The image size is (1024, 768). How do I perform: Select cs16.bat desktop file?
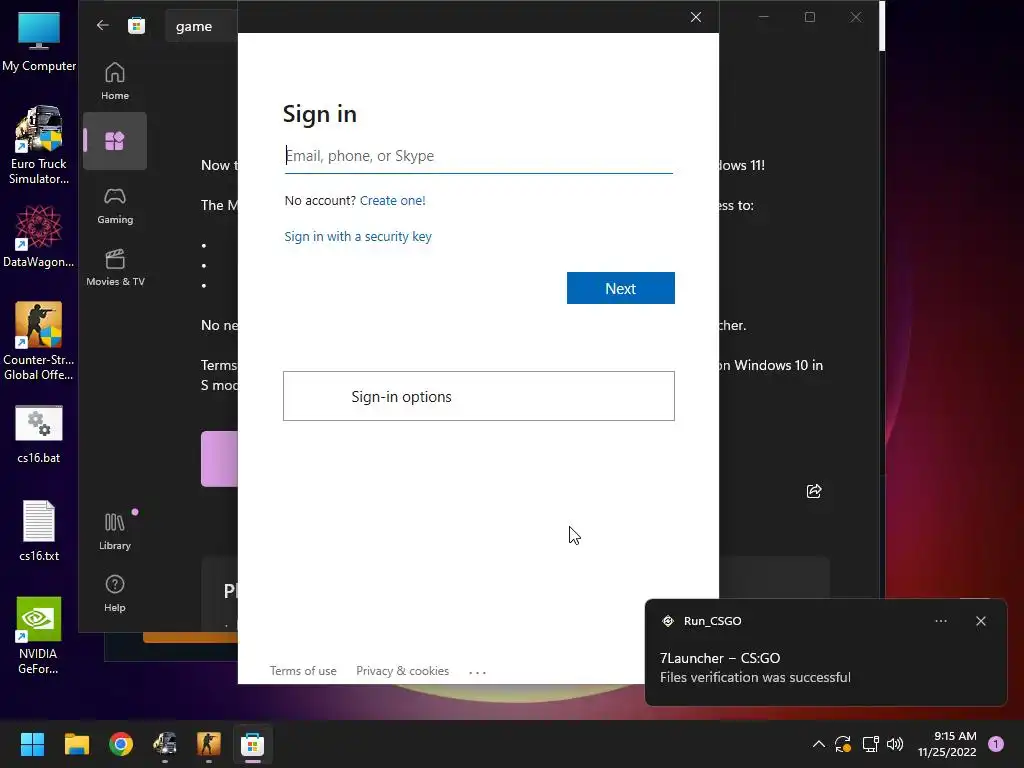coord(39,434)
